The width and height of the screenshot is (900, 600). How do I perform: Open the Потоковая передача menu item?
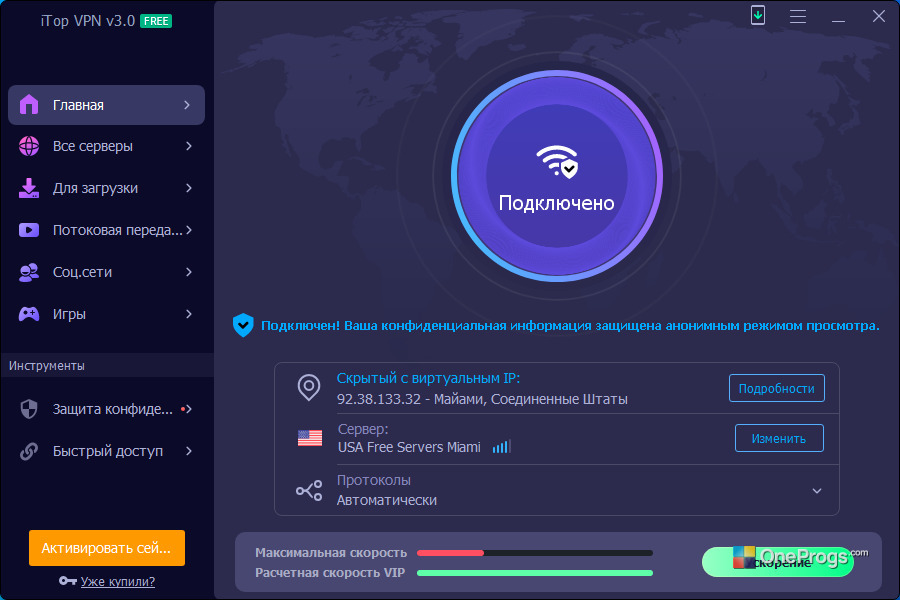coord(106,230)
